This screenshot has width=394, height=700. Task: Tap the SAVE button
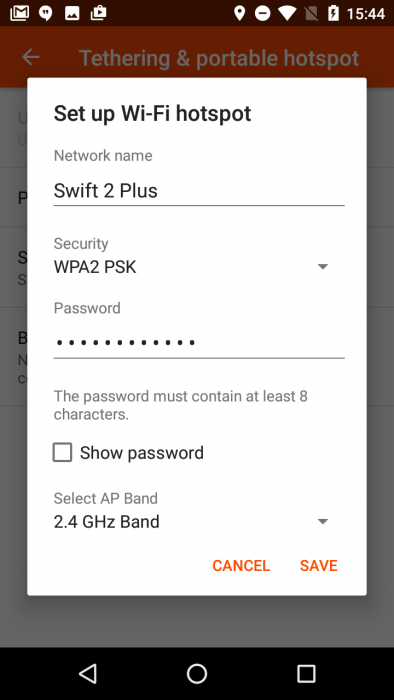point(319,566)
